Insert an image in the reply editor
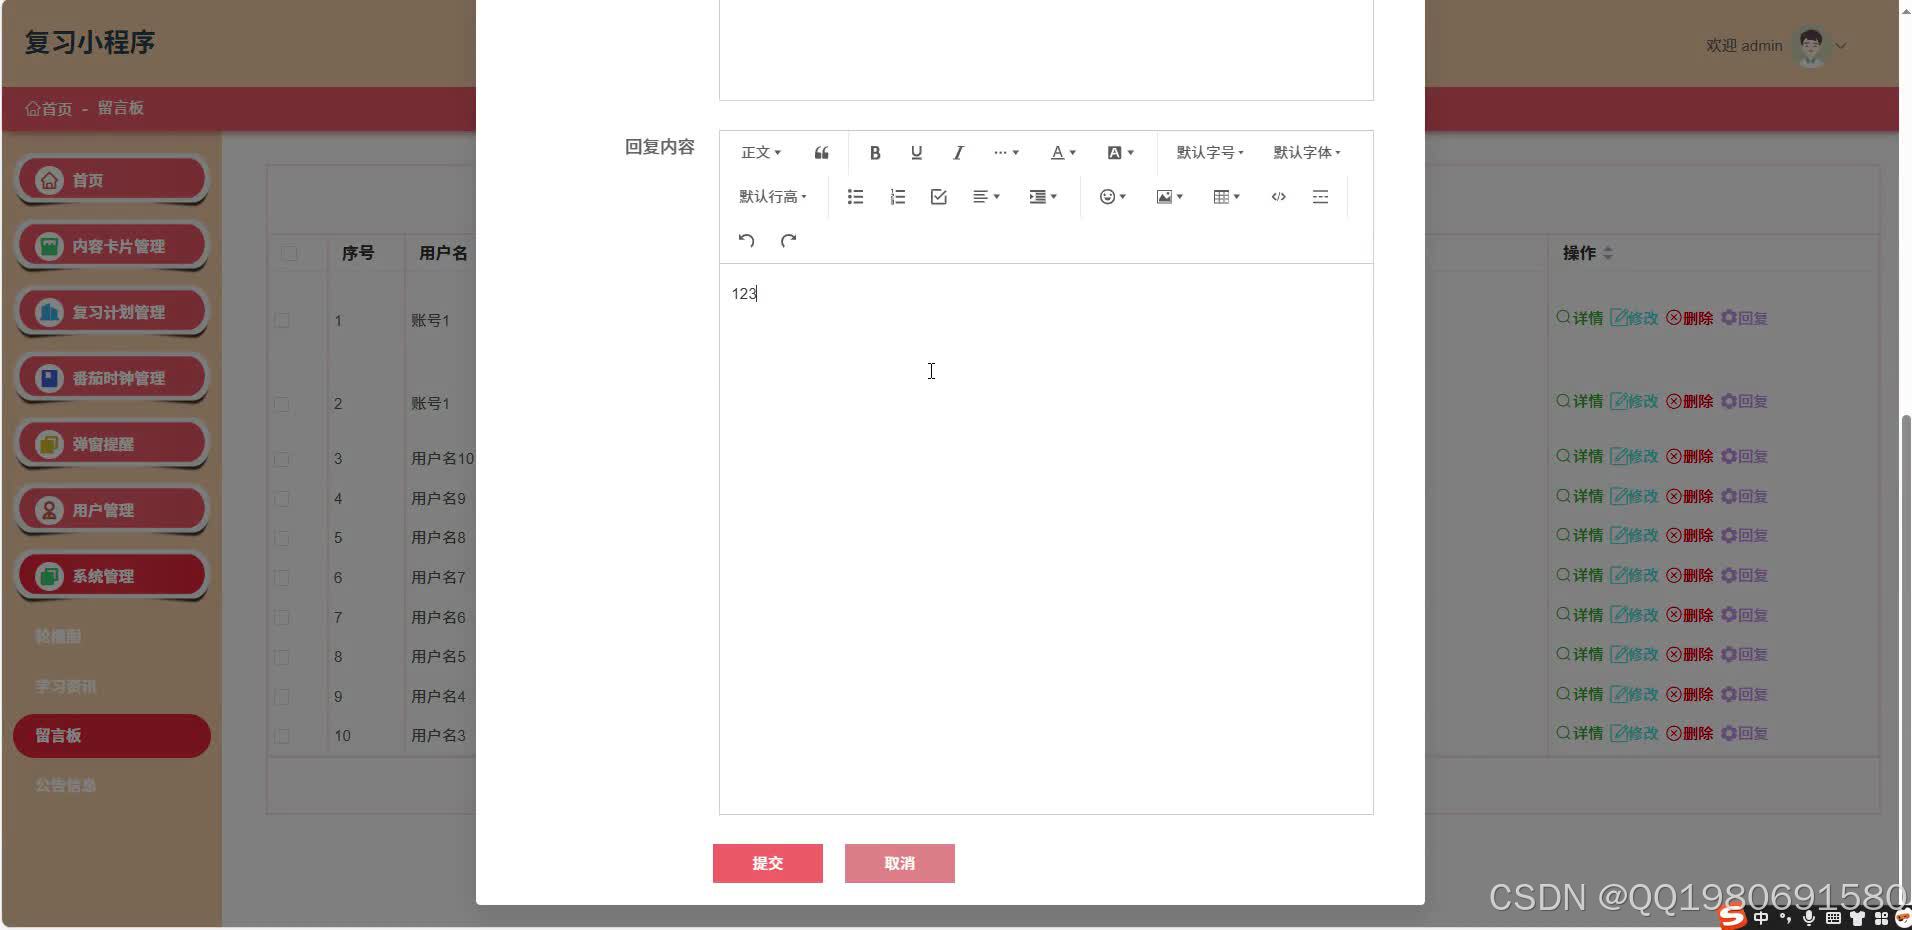This screenshot has width=1912, height=930. tap(1165, 196)
